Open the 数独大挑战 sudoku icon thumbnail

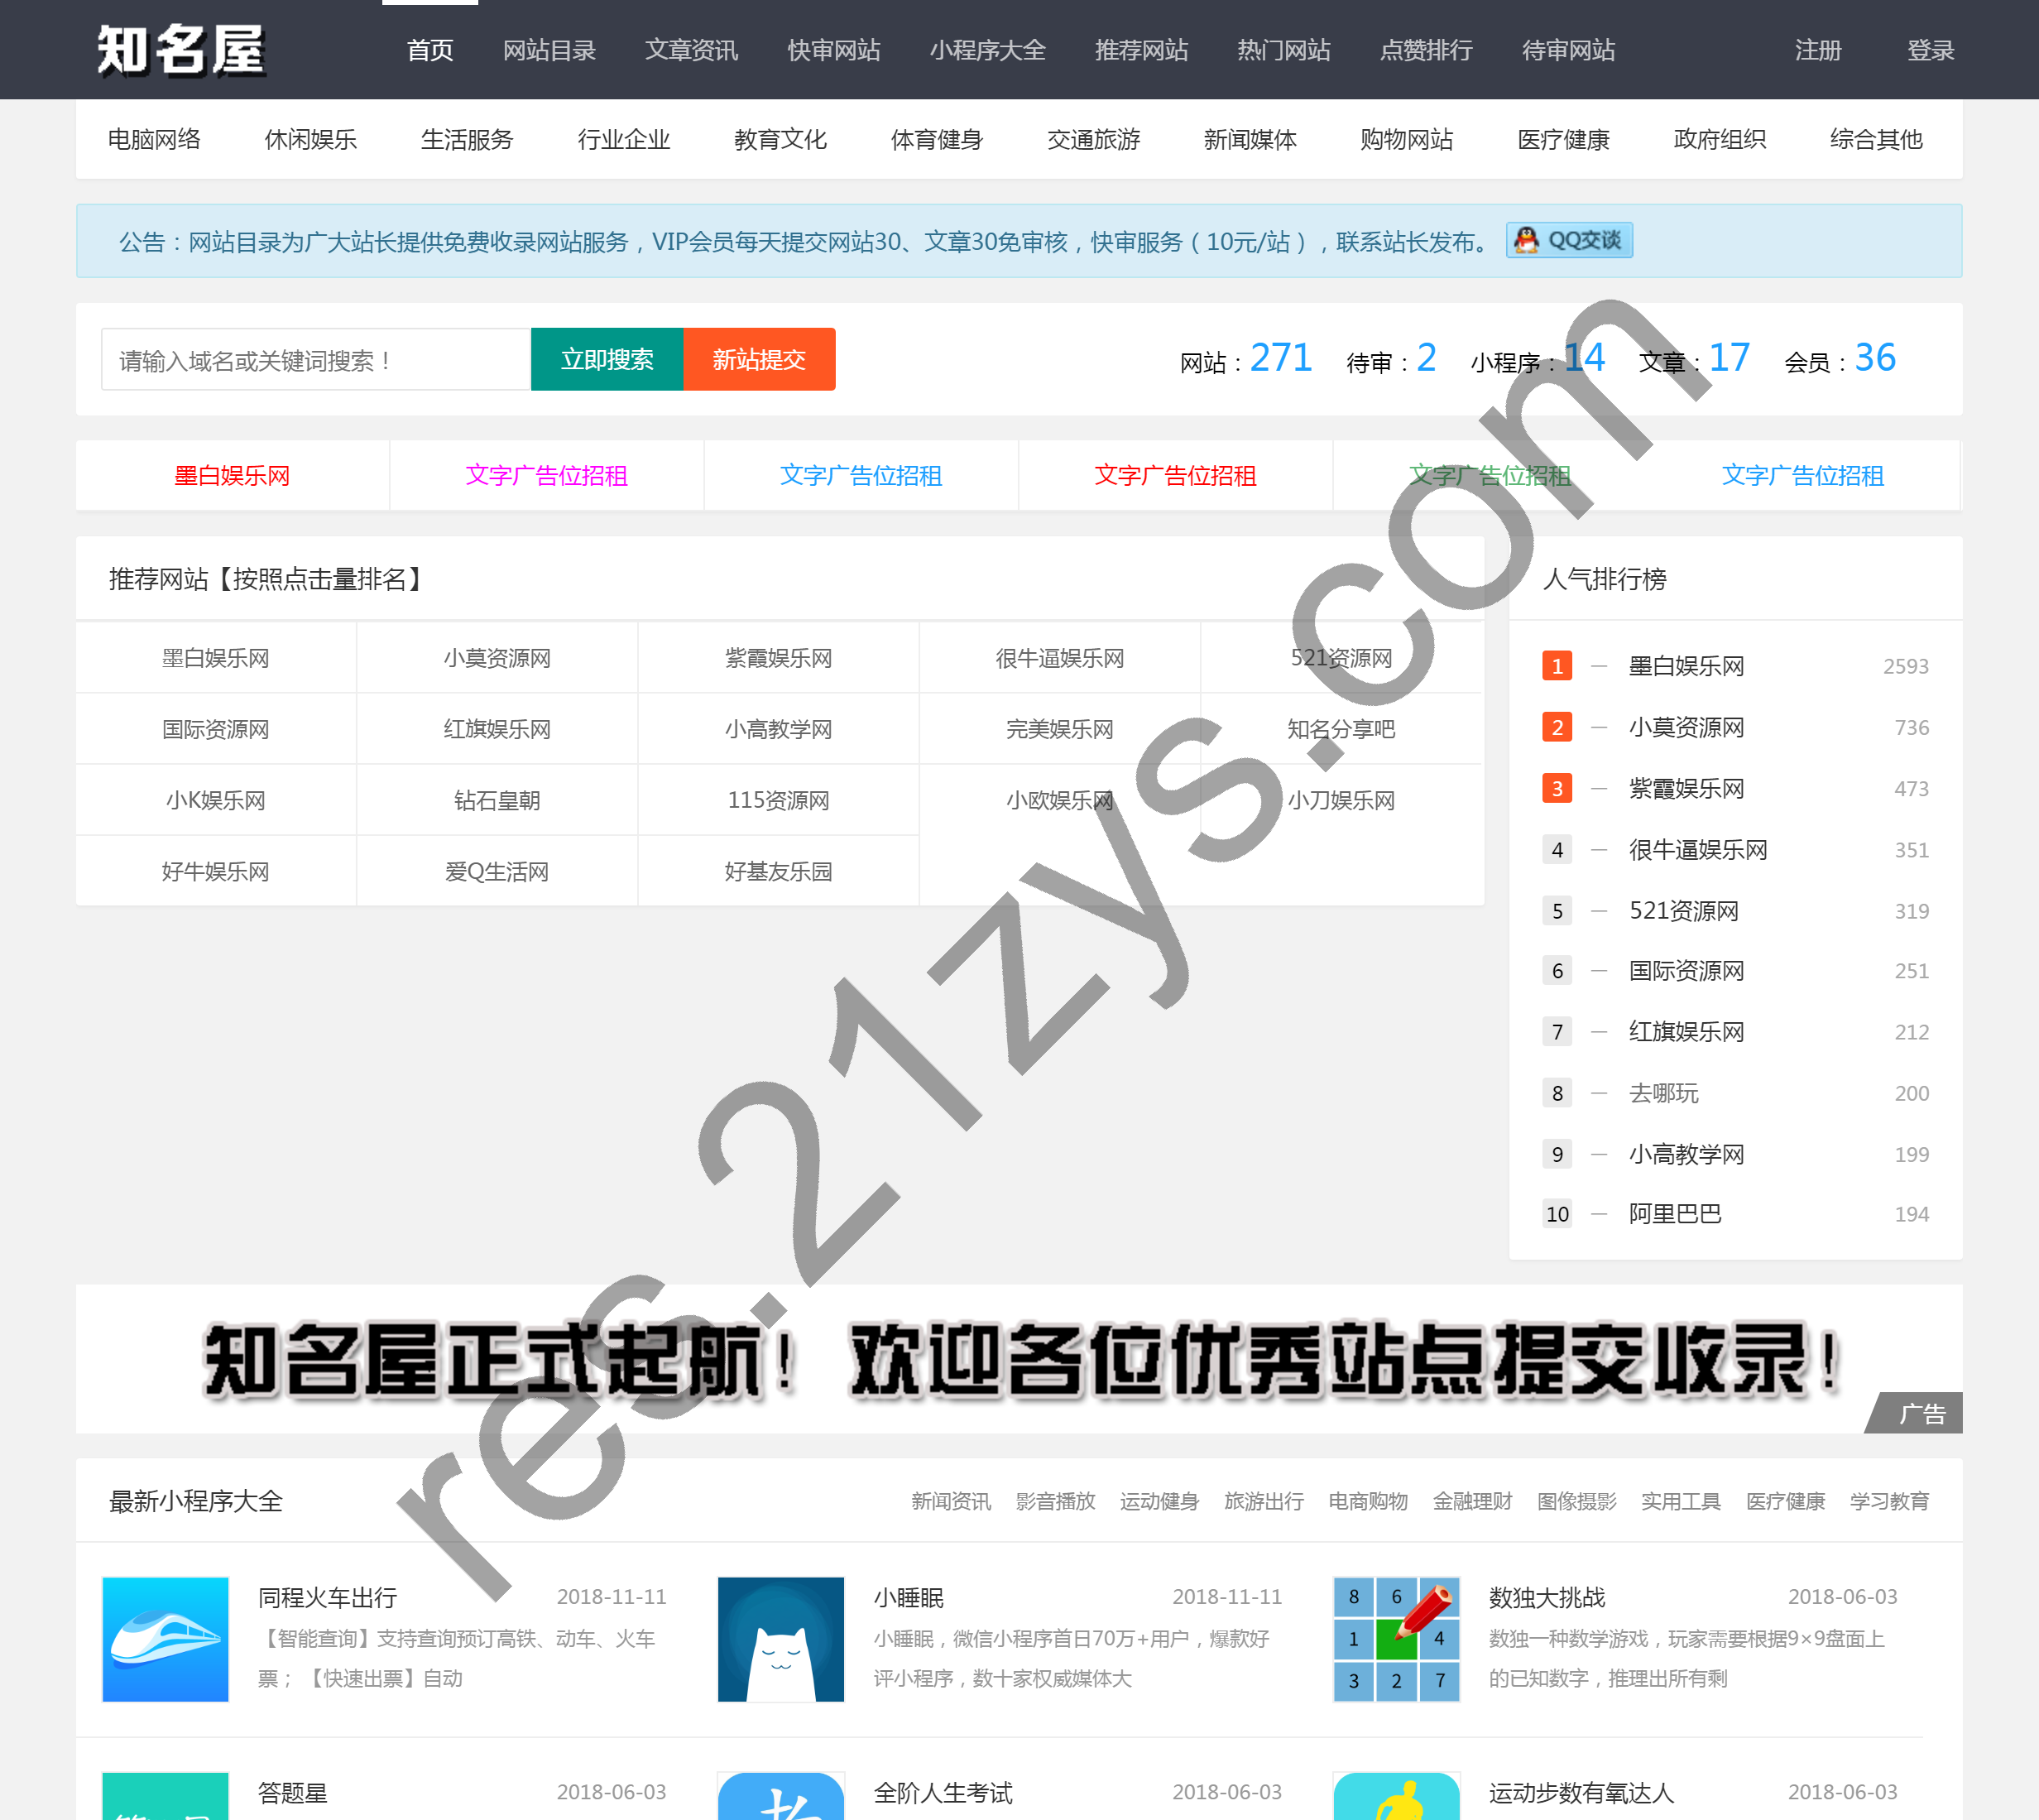(x=1397, y=1639)
